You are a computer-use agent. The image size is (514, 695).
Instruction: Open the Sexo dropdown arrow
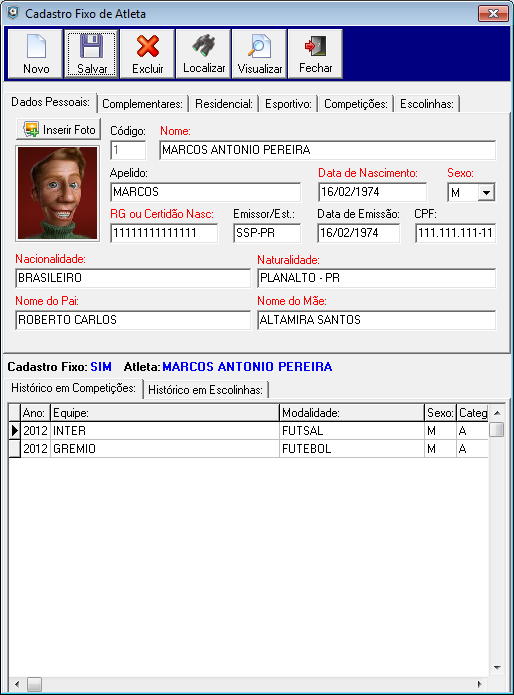tap(487, 193)
